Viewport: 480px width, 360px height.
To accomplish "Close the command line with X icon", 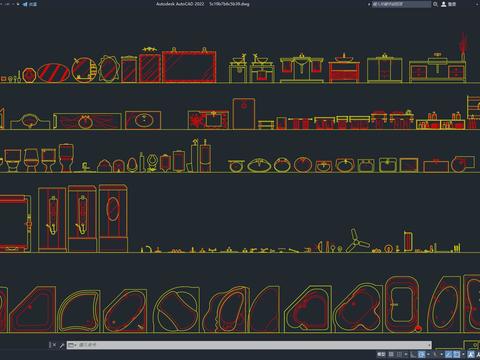I will tap(54, 345).
